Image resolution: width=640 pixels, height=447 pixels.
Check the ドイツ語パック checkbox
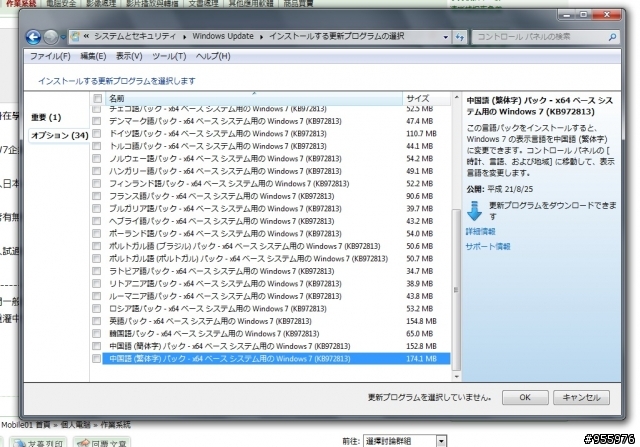tap(97, 133)
